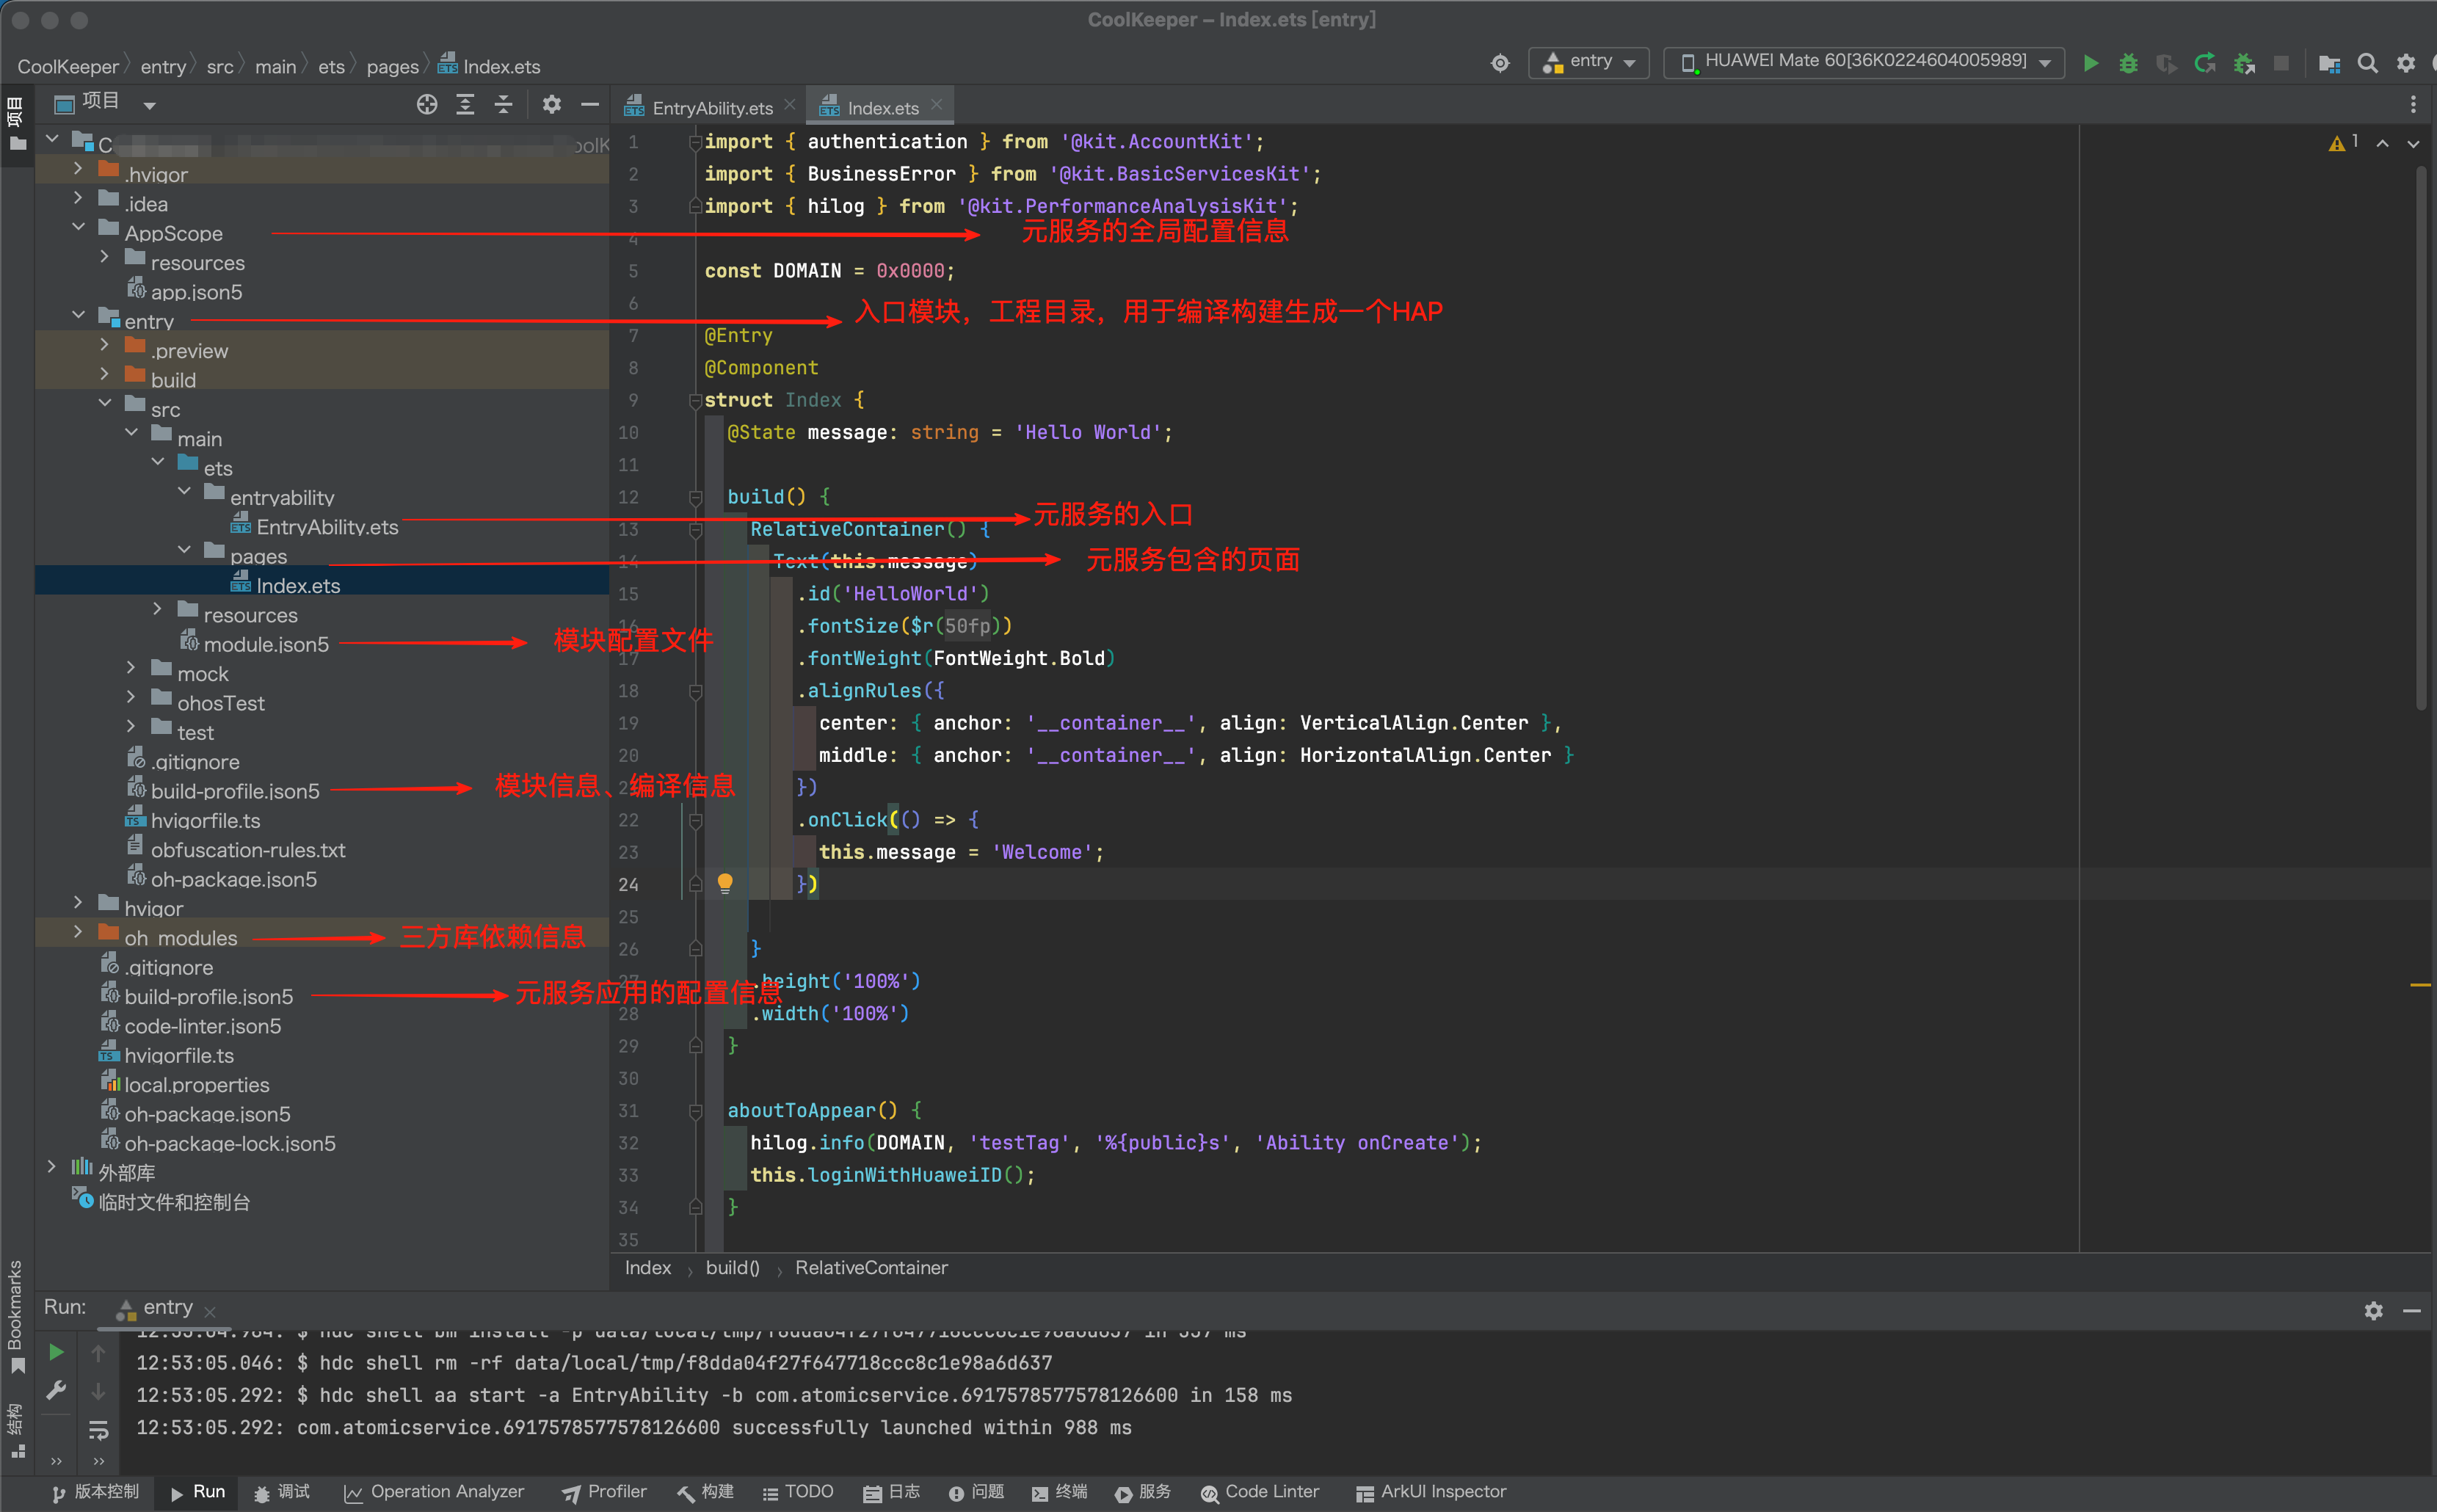The width and height of the screenshot is (2437, 1512).
Task: Toggle soft-wrap in Run console
Action: [x=98, y=1430]
